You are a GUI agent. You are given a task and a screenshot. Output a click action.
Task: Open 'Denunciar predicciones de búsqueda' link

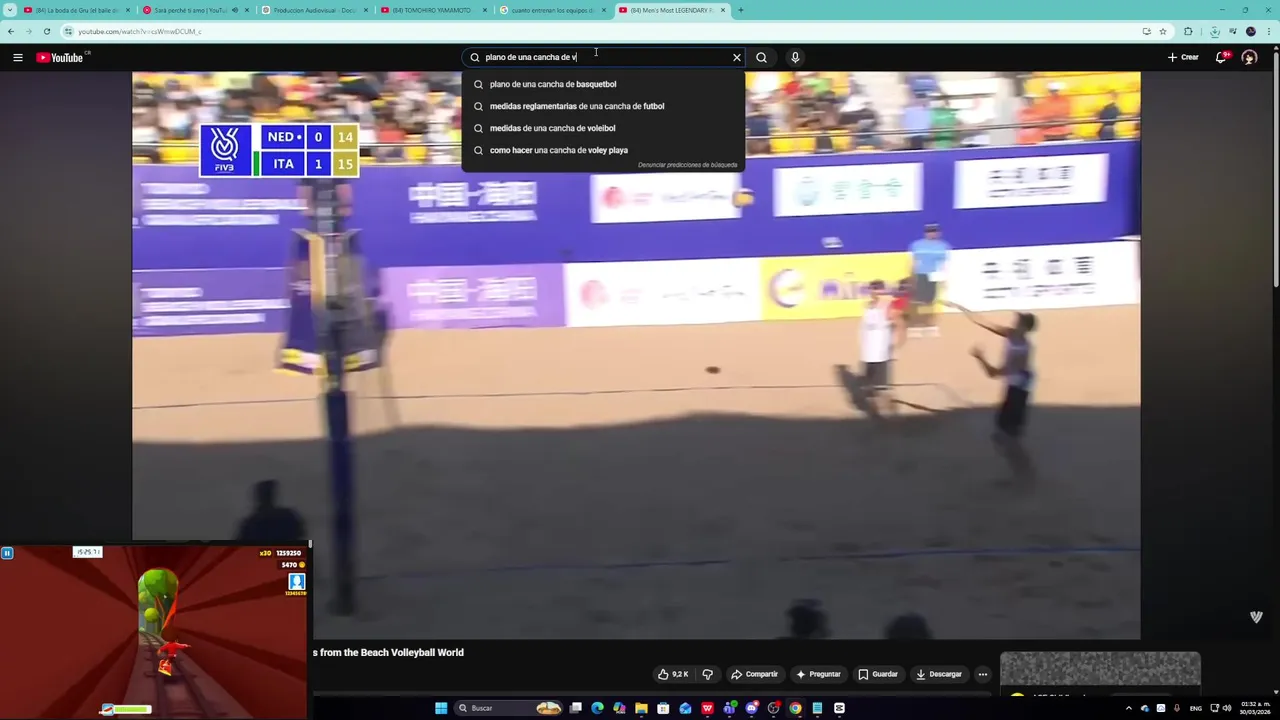pos(687,165)
